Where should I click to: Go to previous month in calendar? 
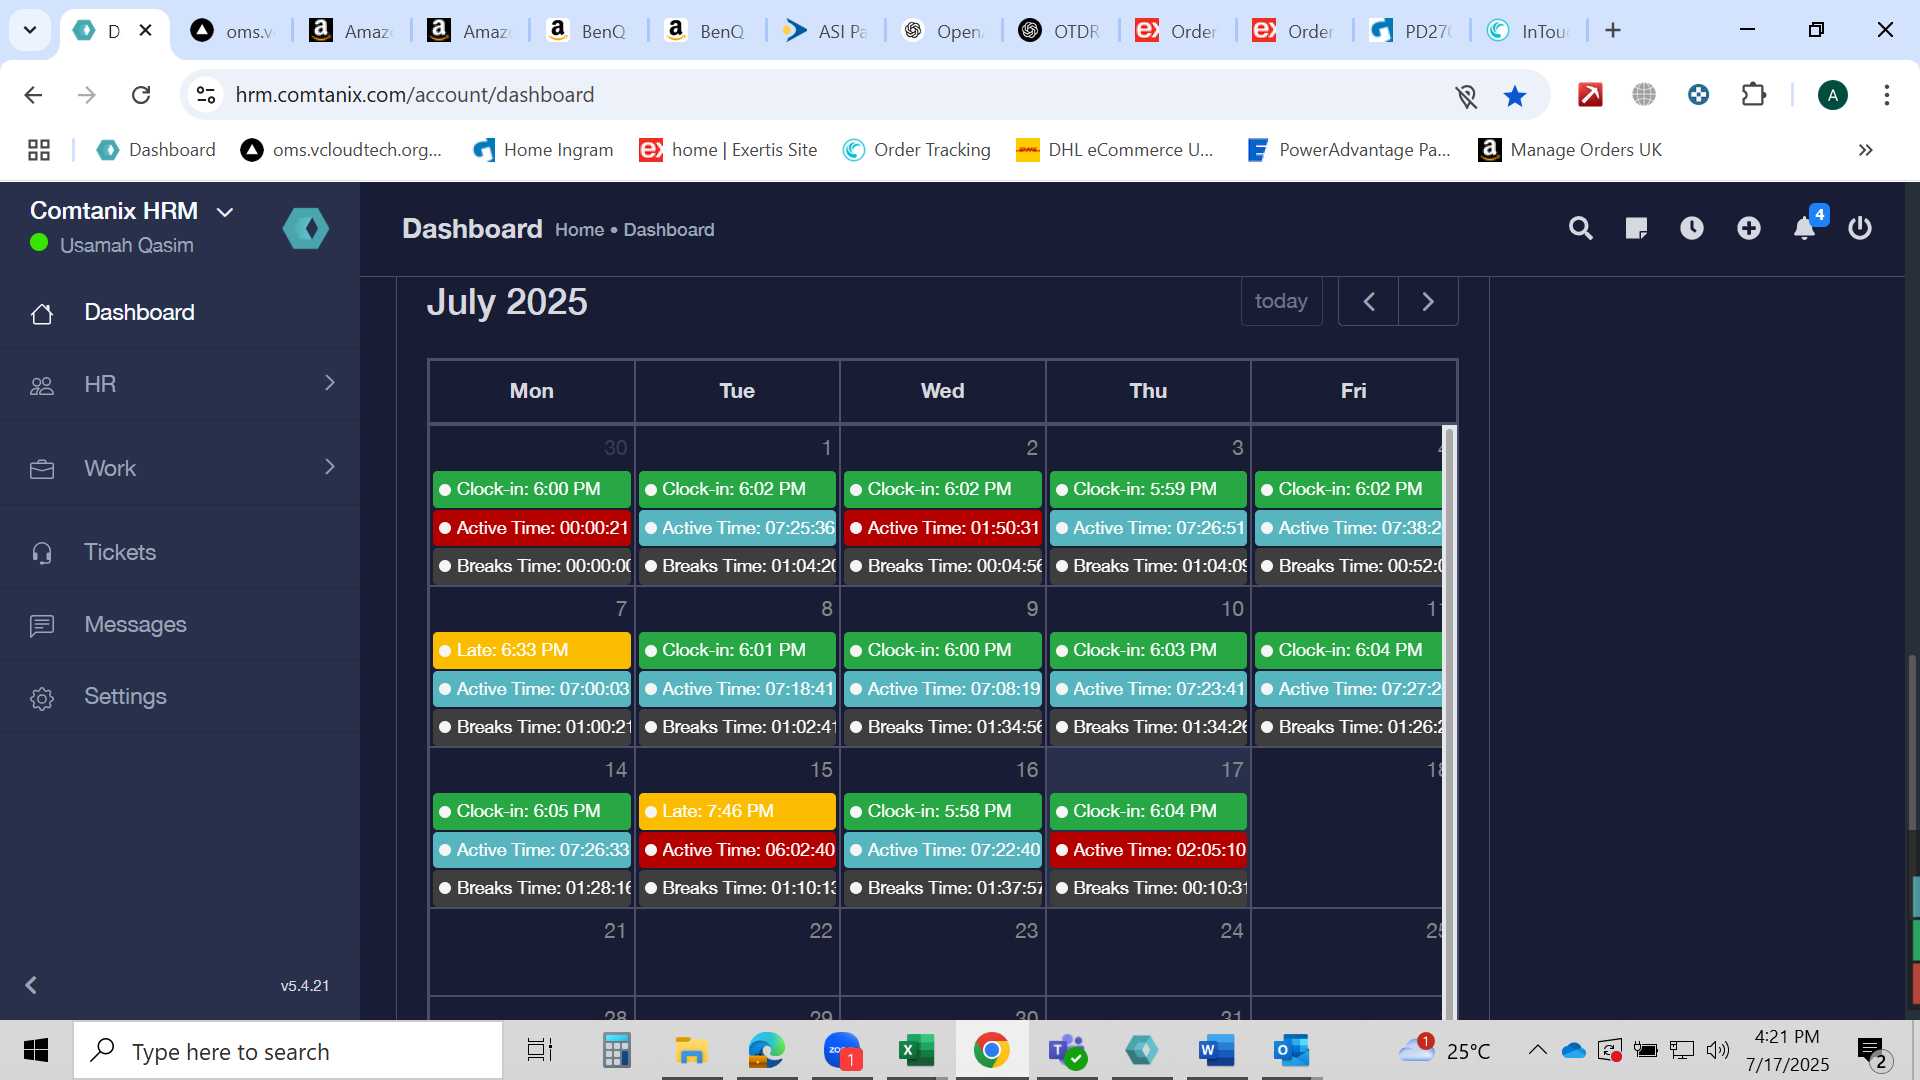pyautogui.click(x=1369, y=301)
